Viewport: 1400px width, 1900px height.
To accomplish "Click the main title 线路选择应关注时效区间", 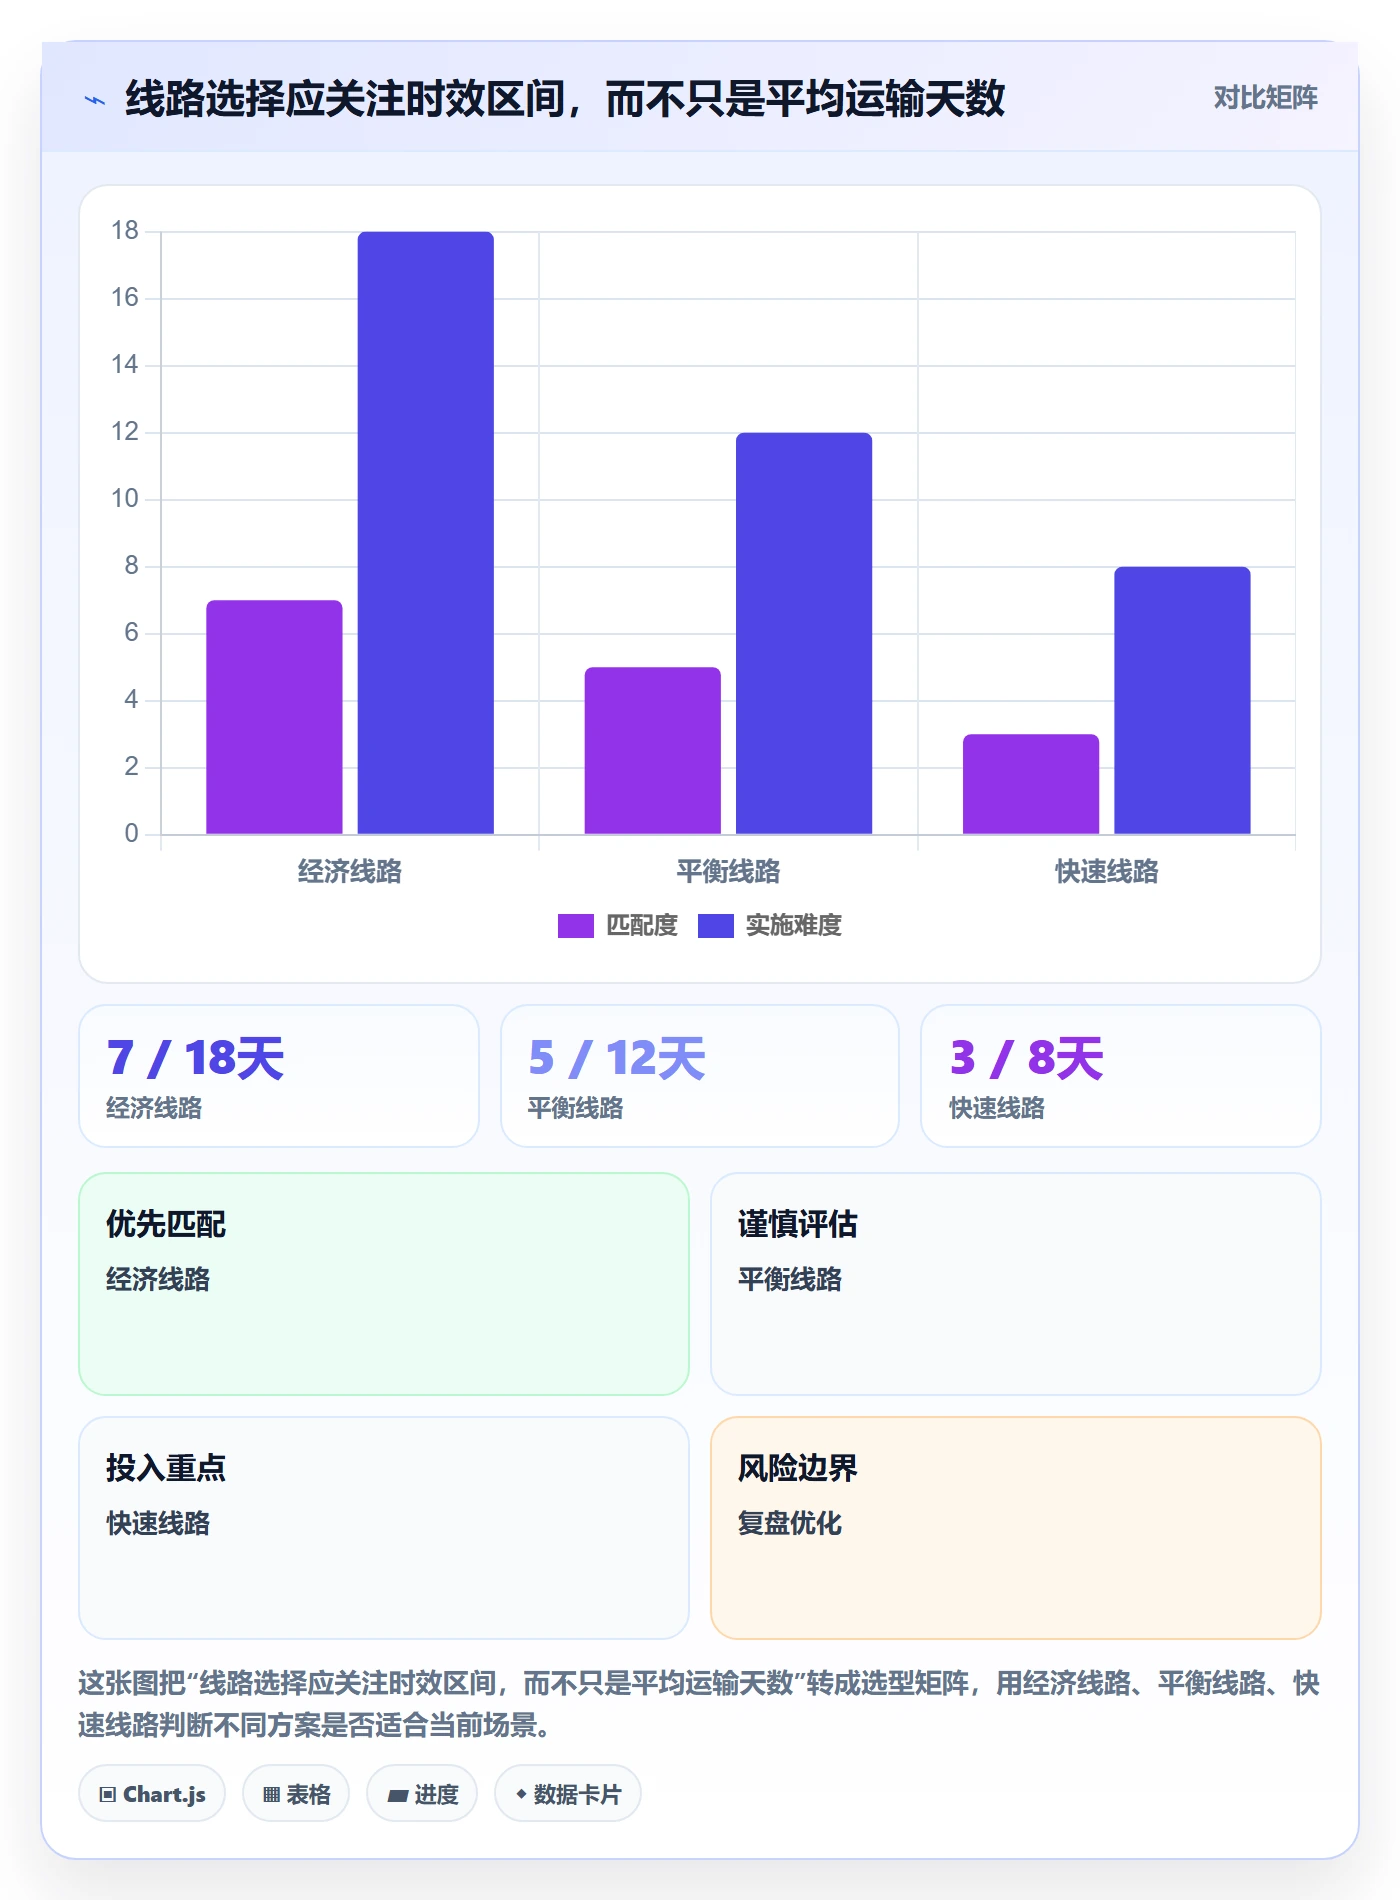I will [565, 99].
